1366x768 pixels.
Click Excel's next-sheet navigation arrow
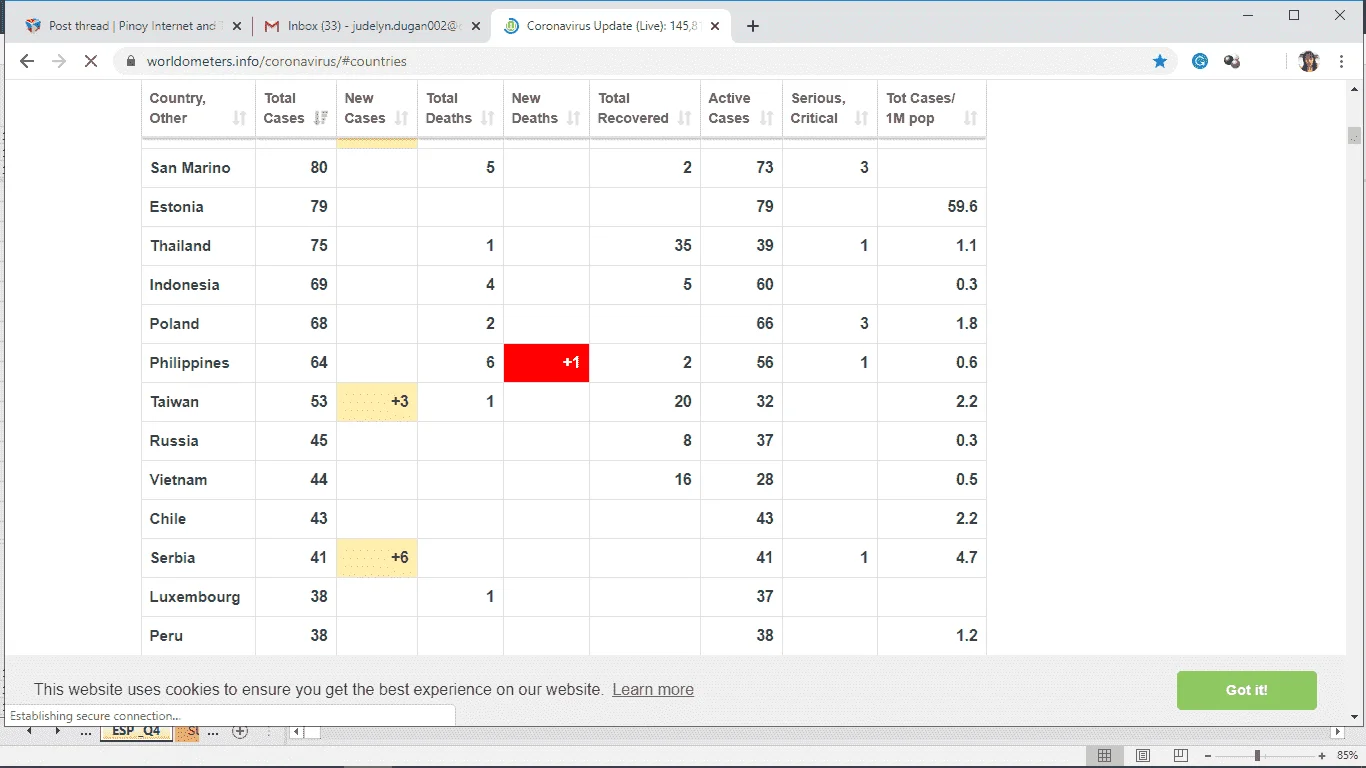point(57,731)
